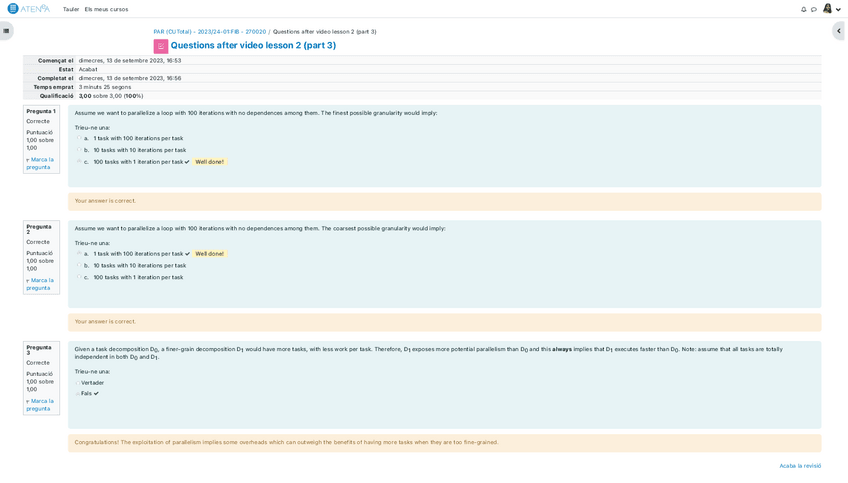Select the 'Fals' radio option
This screenshot has height=483, width=848.
coord(77,393)
